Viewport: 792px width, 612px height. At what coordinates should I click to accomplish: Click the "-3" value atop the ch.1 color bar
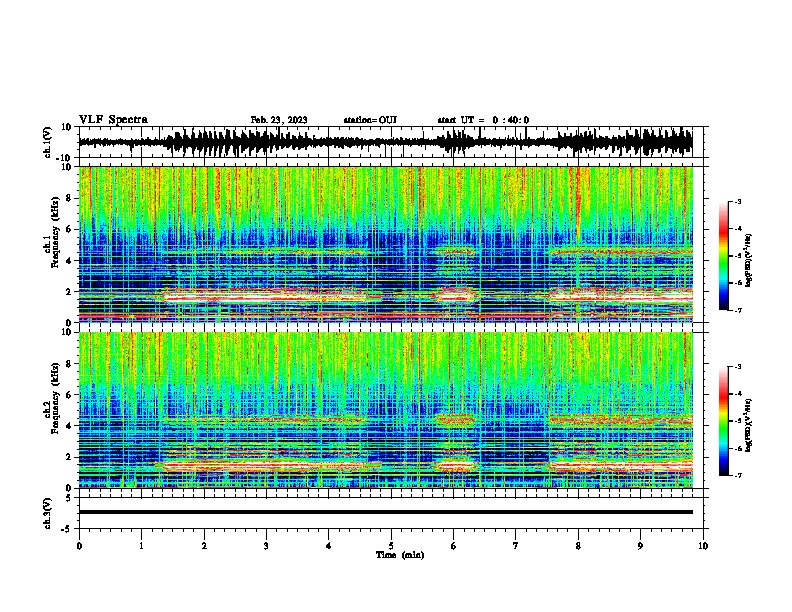(x=738, y=201)
